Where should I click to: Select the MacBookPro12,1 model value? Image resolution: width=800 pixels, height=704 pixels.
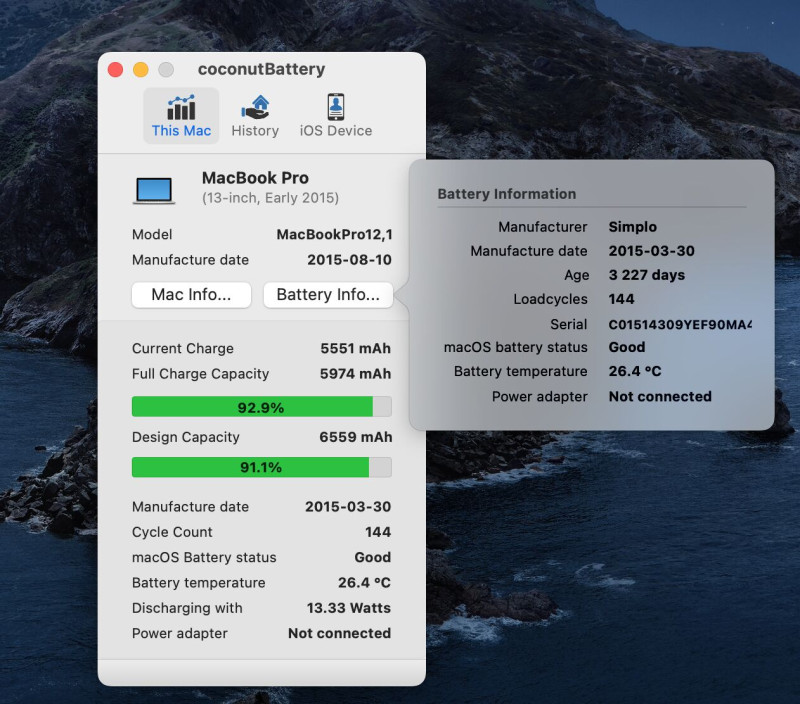[335, 235]
